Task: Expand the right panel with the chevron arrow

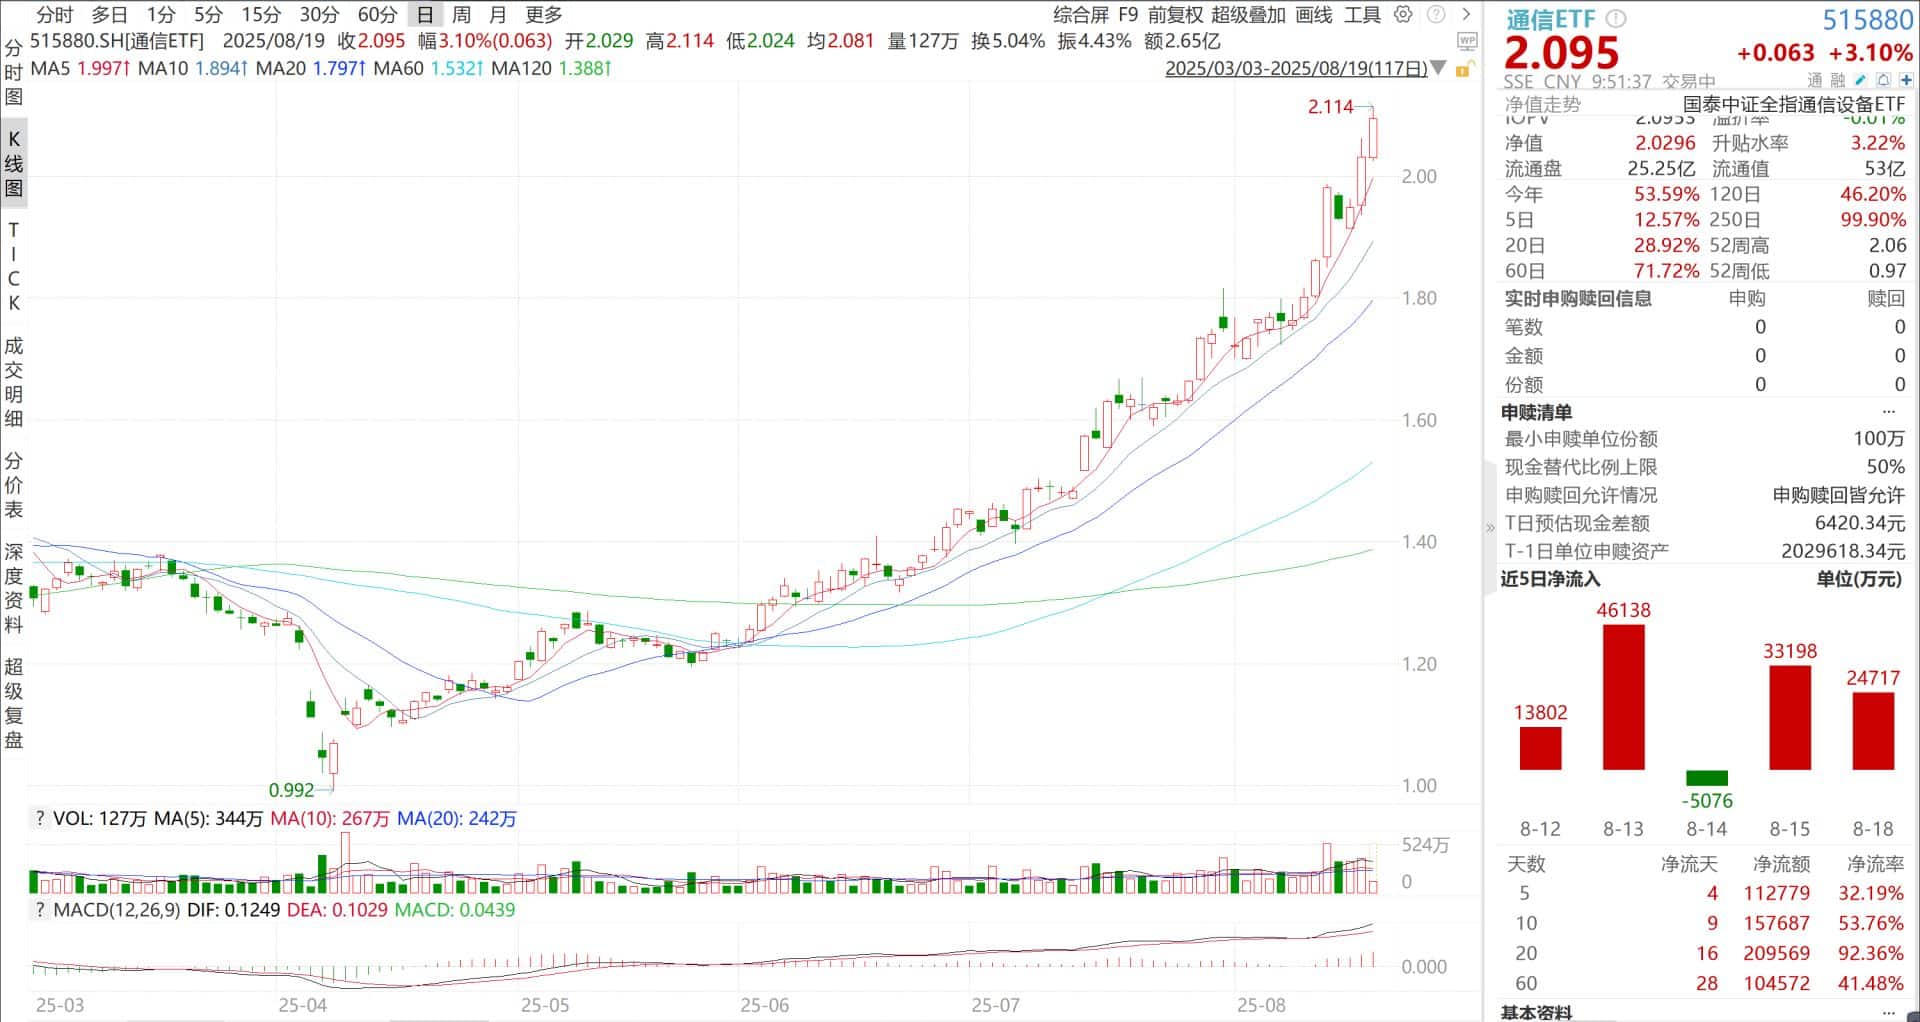Action: point(1467,14)
